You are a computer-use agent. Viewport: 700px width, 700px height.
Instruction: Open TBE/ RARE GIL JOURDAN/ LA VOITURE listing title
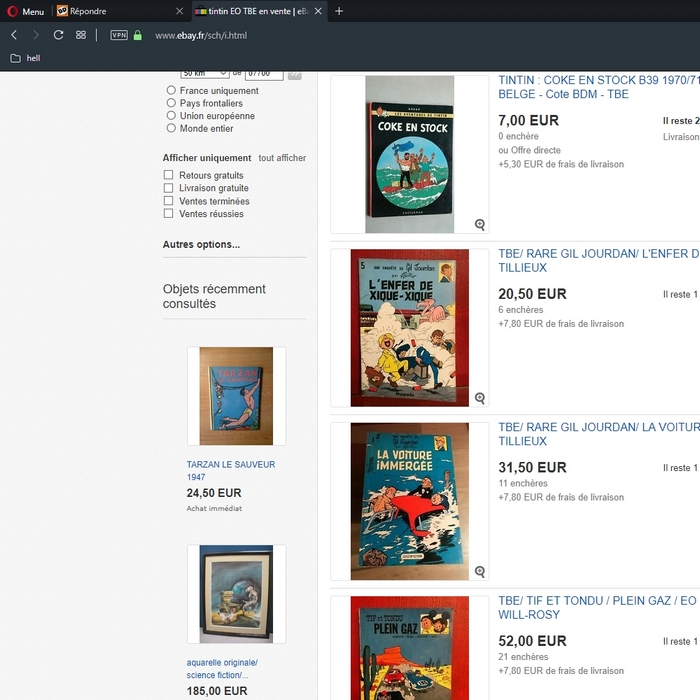click(x=599, y=434)
